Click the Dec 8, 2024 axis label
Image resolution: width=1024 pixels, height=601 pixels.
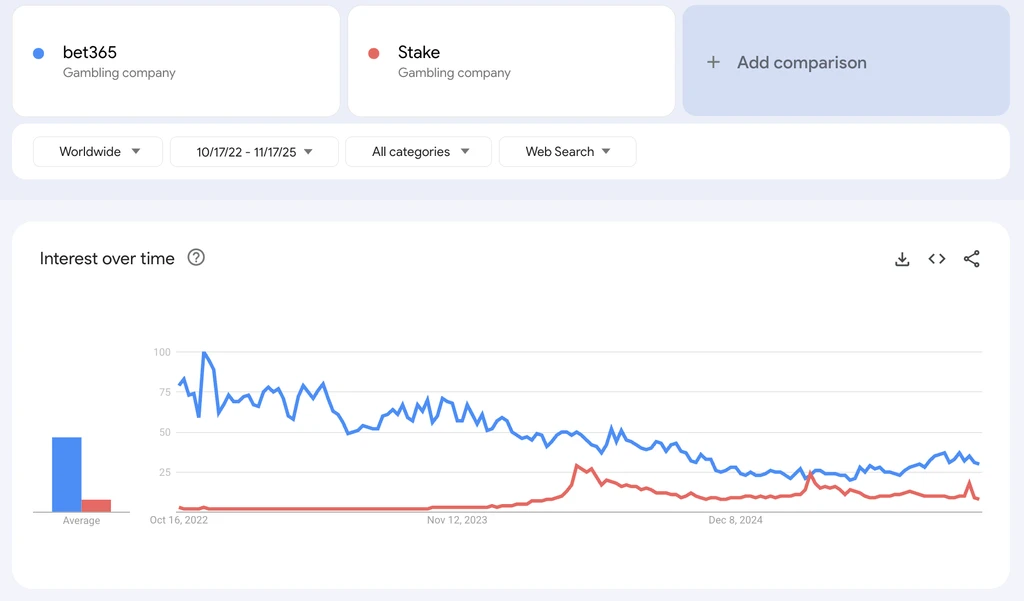[x=735, y=520]
